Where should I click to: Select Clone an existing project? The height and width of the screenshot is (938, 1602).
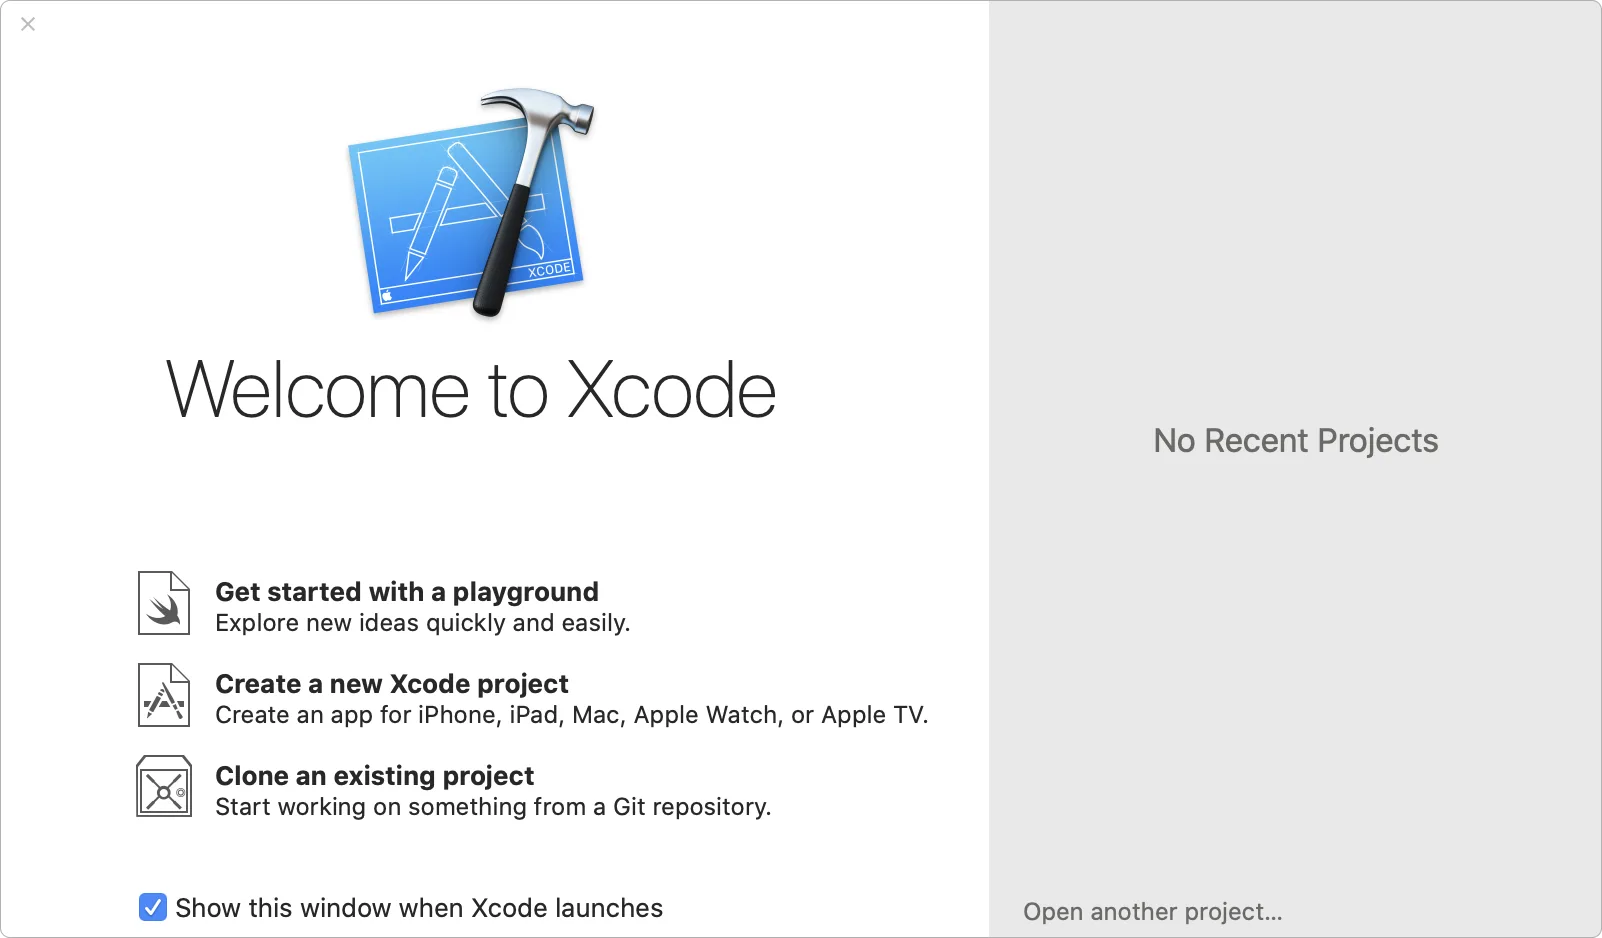pyautogui.click(x=375, y=776)
